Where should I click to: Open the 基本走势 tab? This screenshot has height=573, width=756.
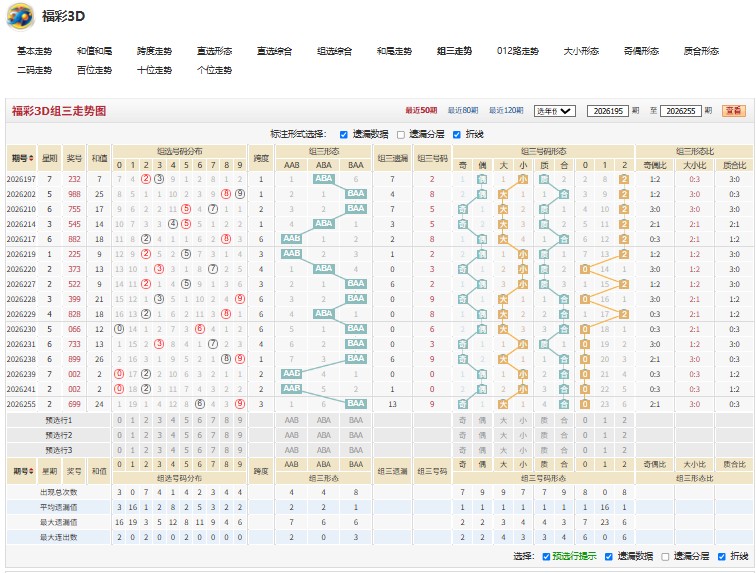click(34, 51)
